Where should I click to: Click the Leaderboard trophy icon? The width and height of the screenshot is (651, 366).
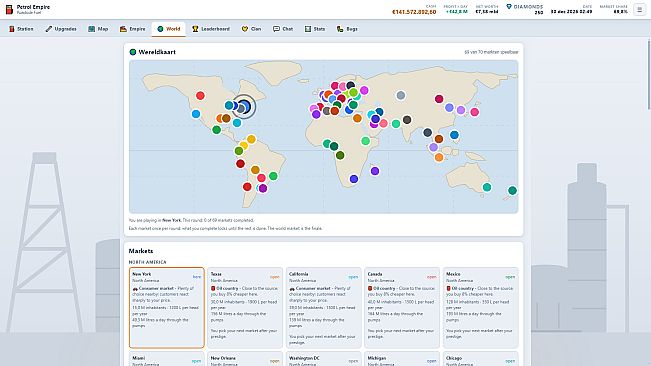click(195, 29)
